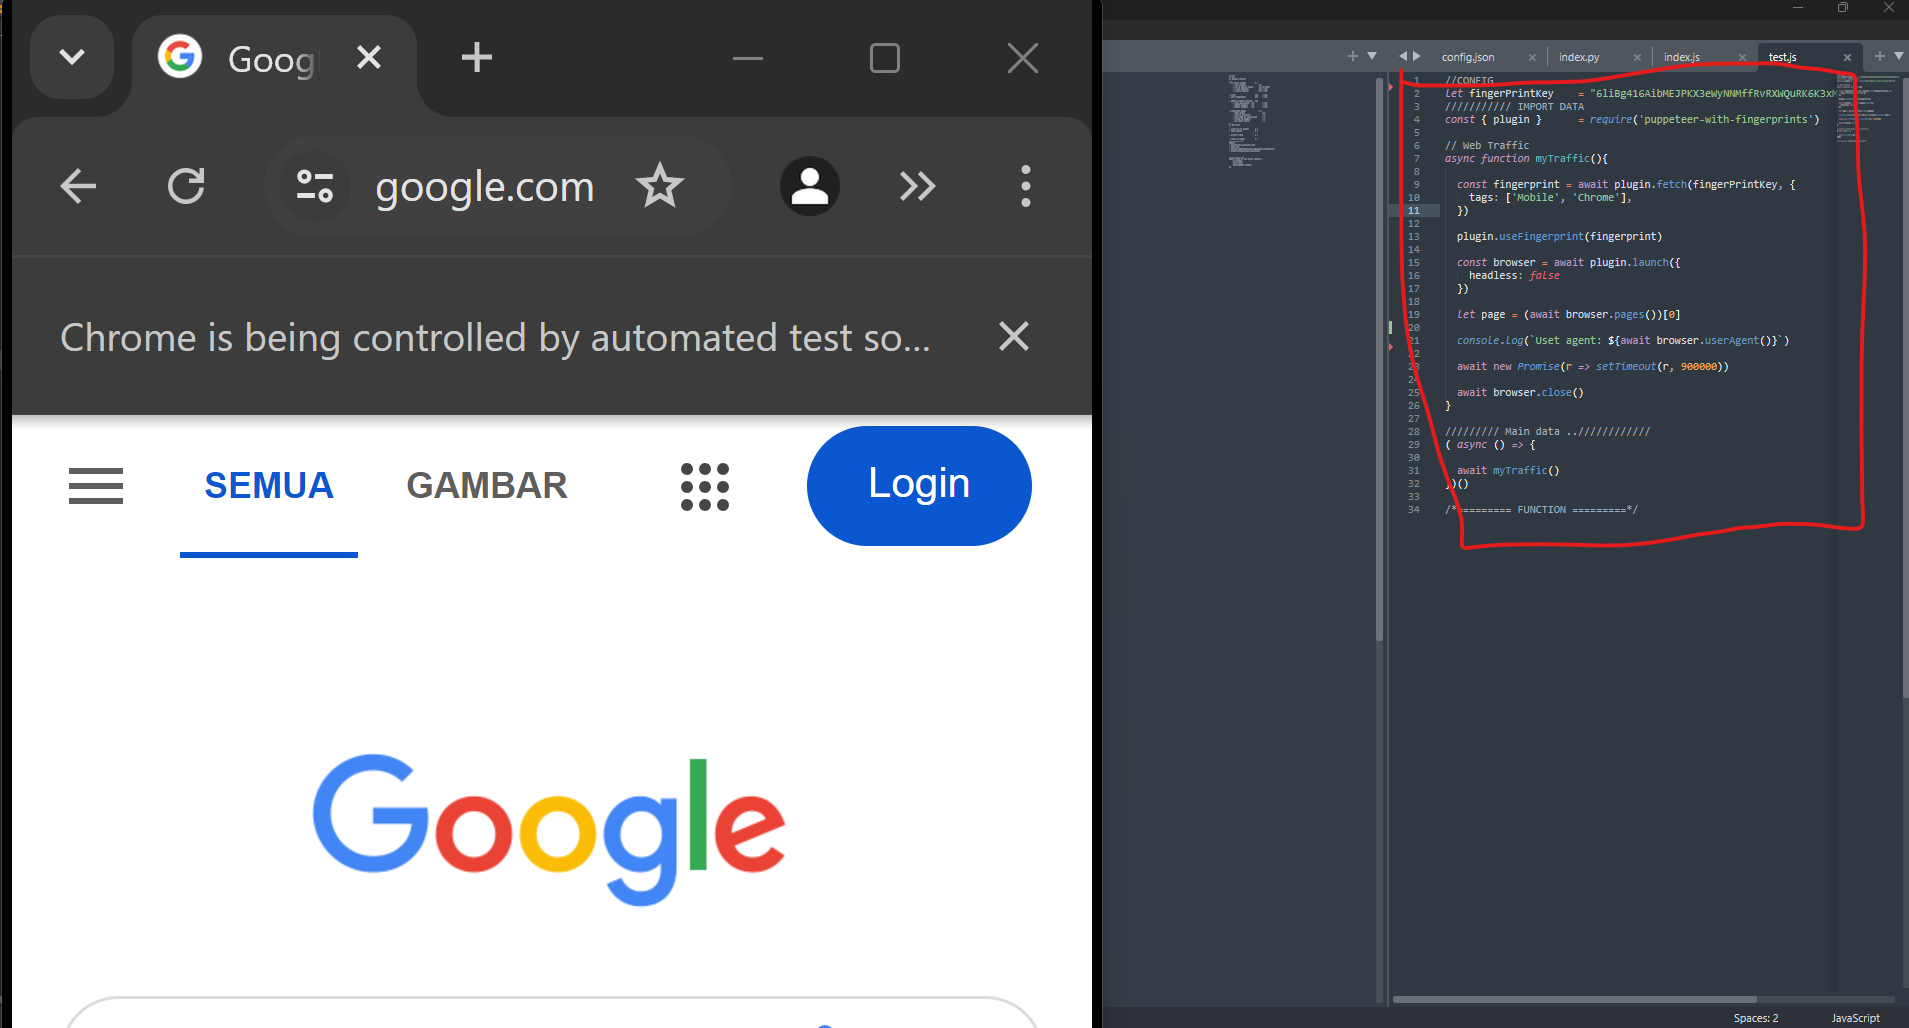1909x1028 pixels.
Task: Show hidden toolbar items with double chevron
Action: pos(917,186)
